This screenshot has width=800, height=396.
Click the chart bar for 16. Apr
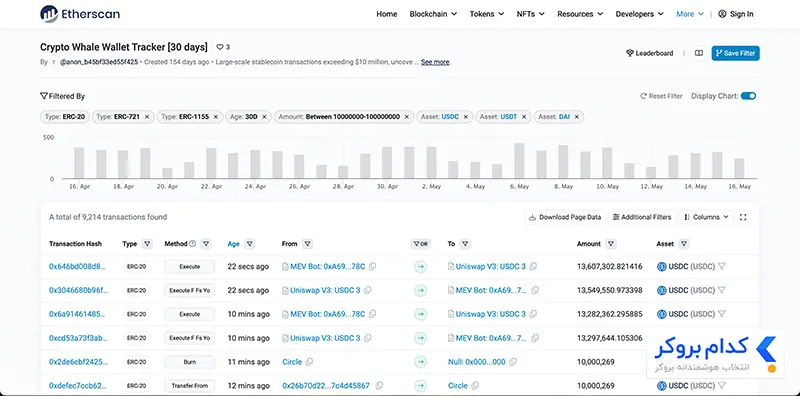(79, 163)
